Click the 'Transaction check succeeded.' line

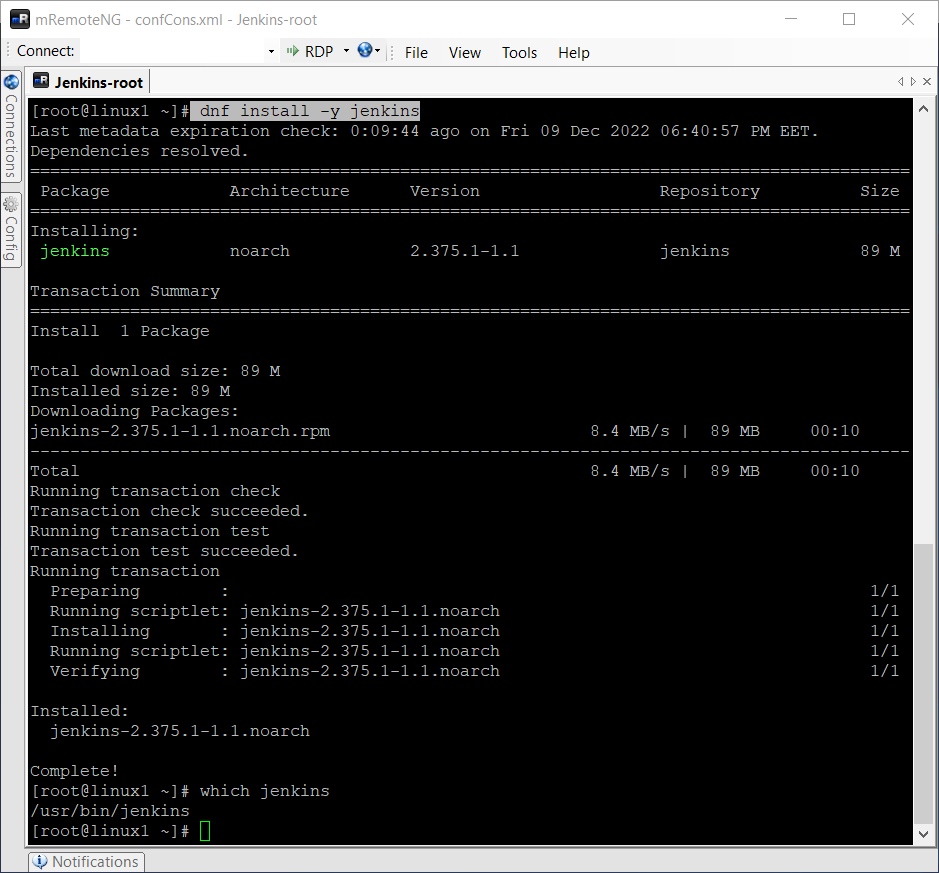[169, 511]
